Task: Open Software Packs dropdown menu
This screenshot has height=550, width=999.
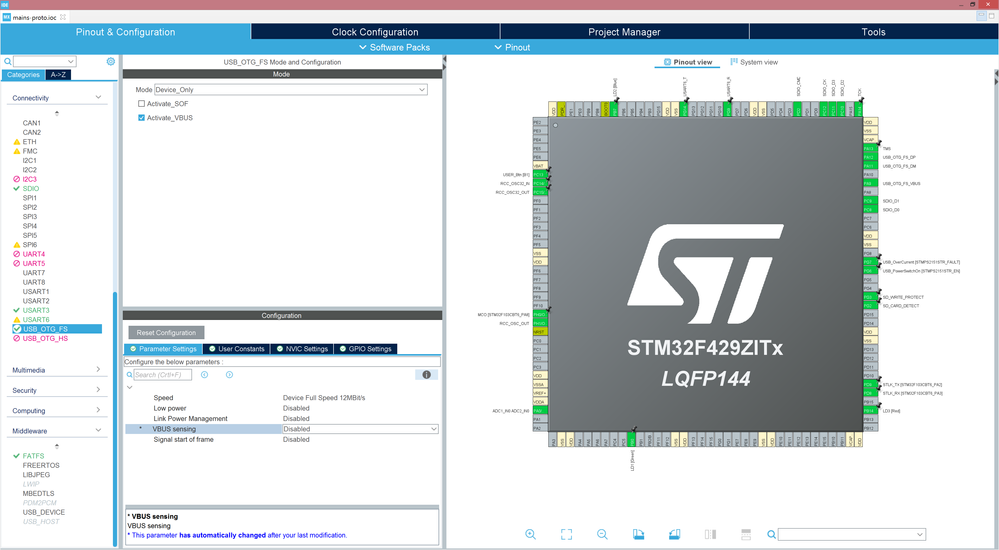Action: pos(394,47)
